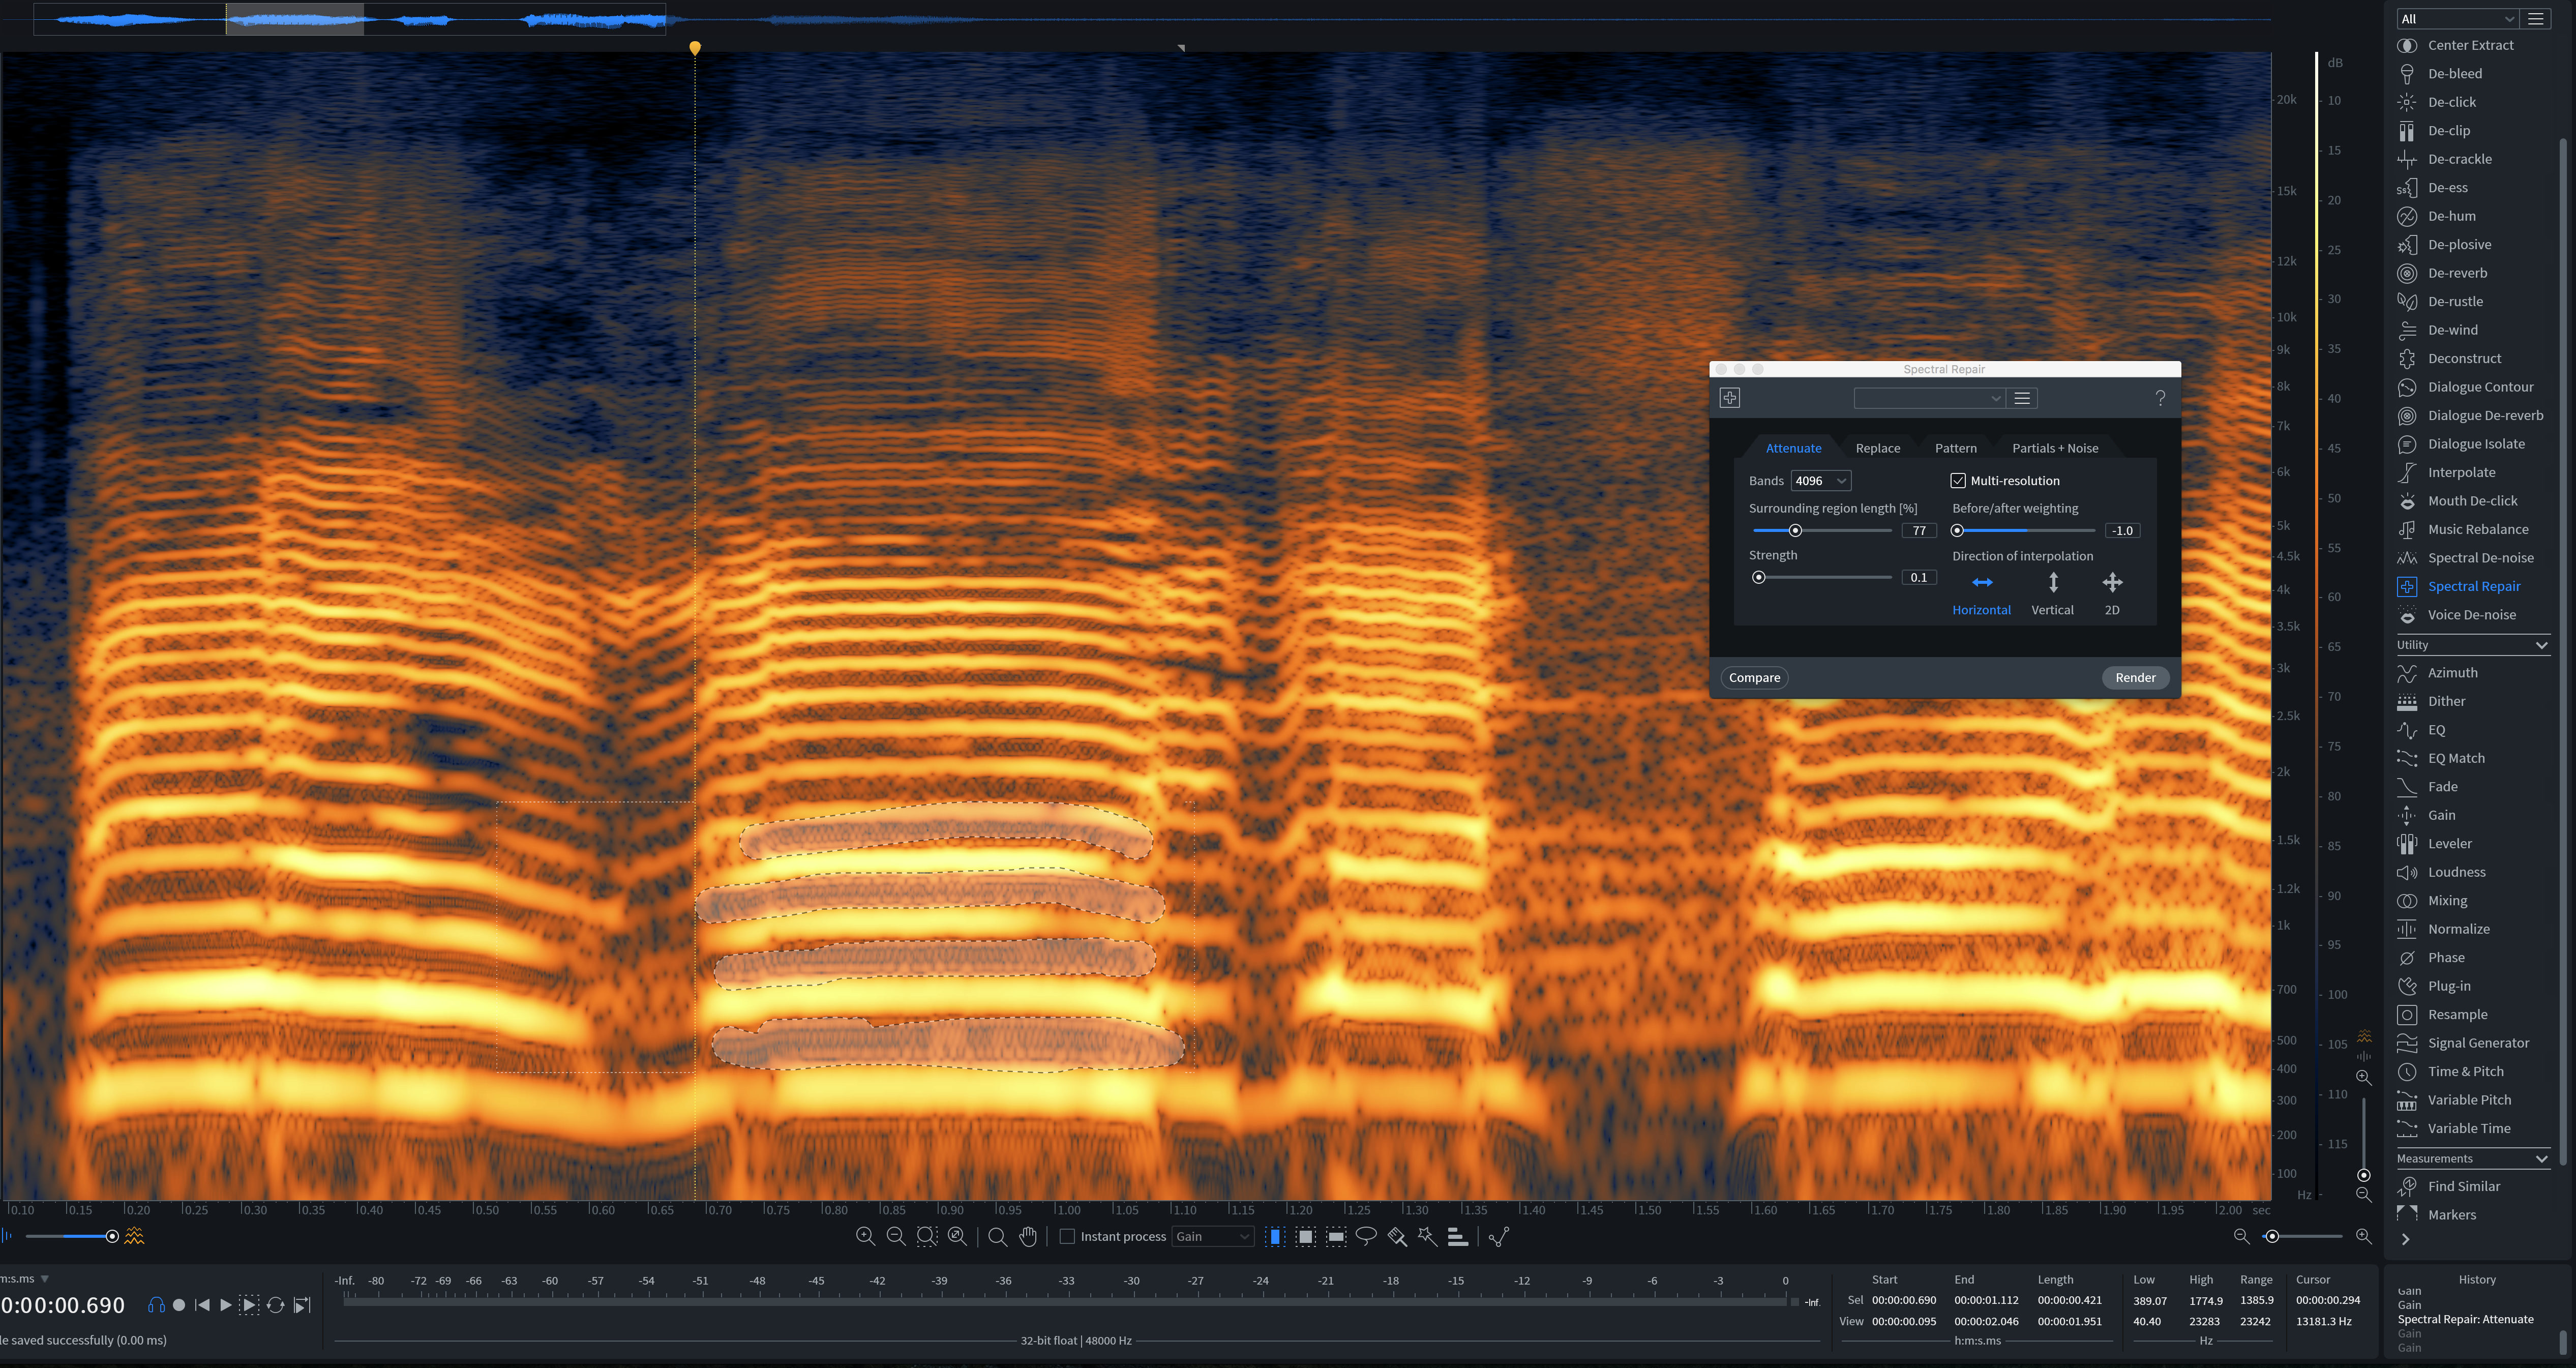
Task: Select the lasso selection tool
Action: [1366, 1237]
